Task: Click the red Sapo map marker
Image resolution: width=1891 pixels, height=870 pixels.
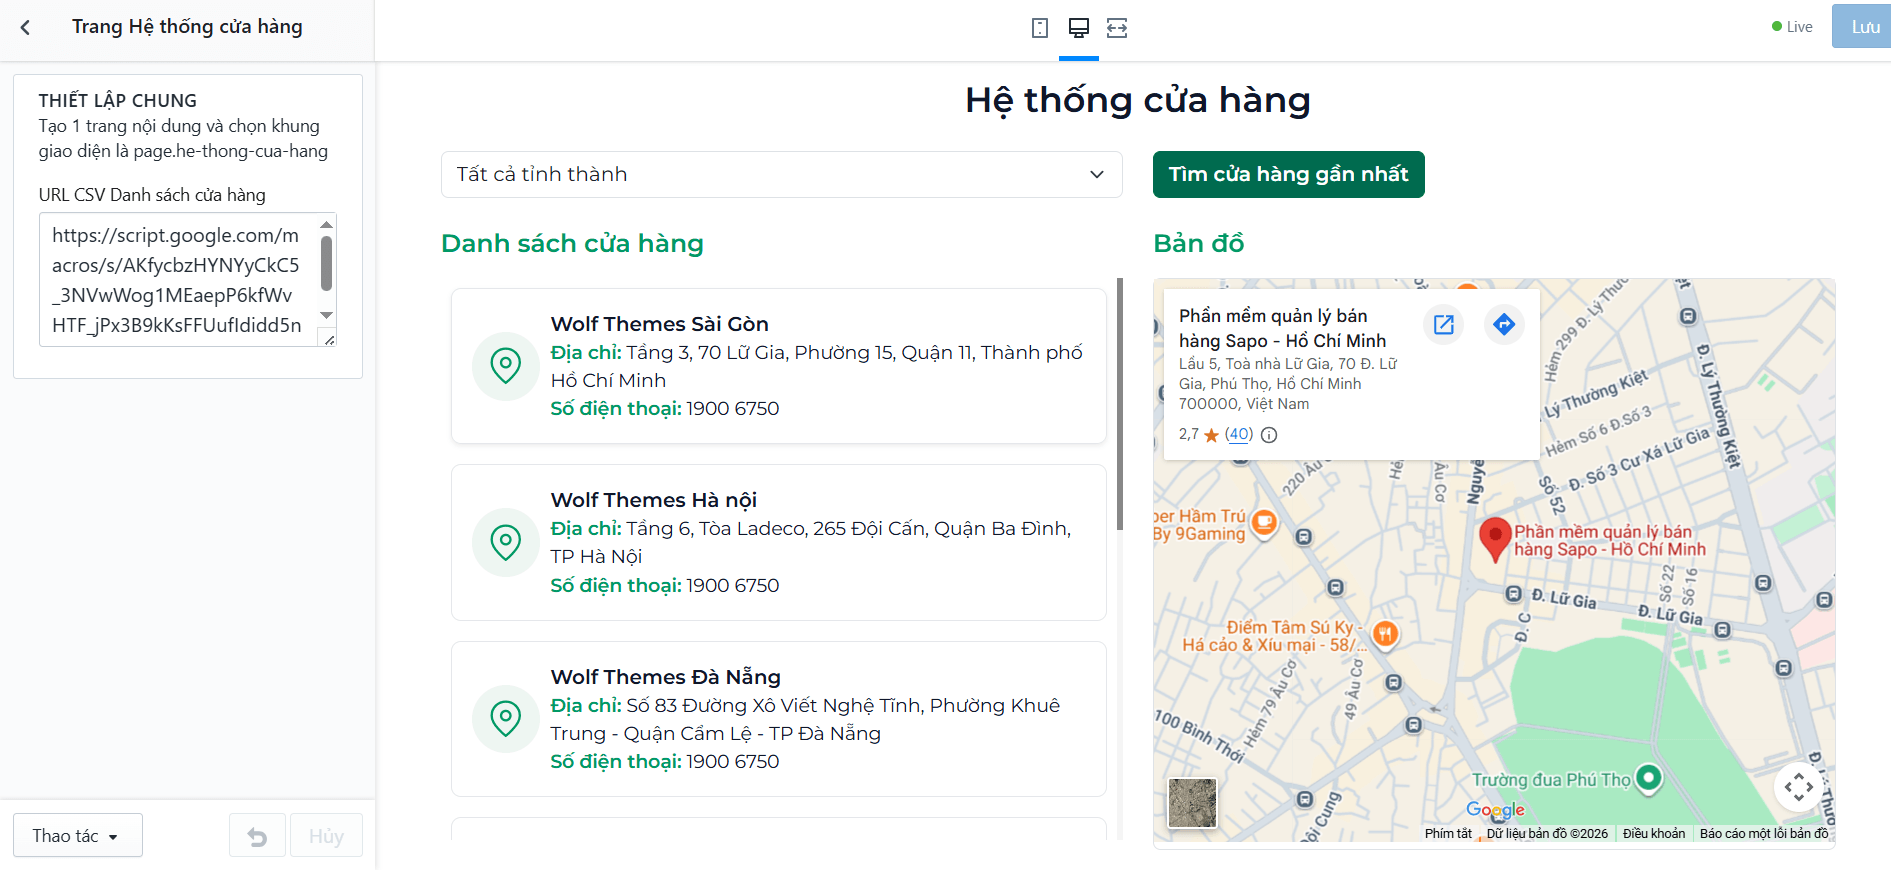Action: [x=1495, y=539]
